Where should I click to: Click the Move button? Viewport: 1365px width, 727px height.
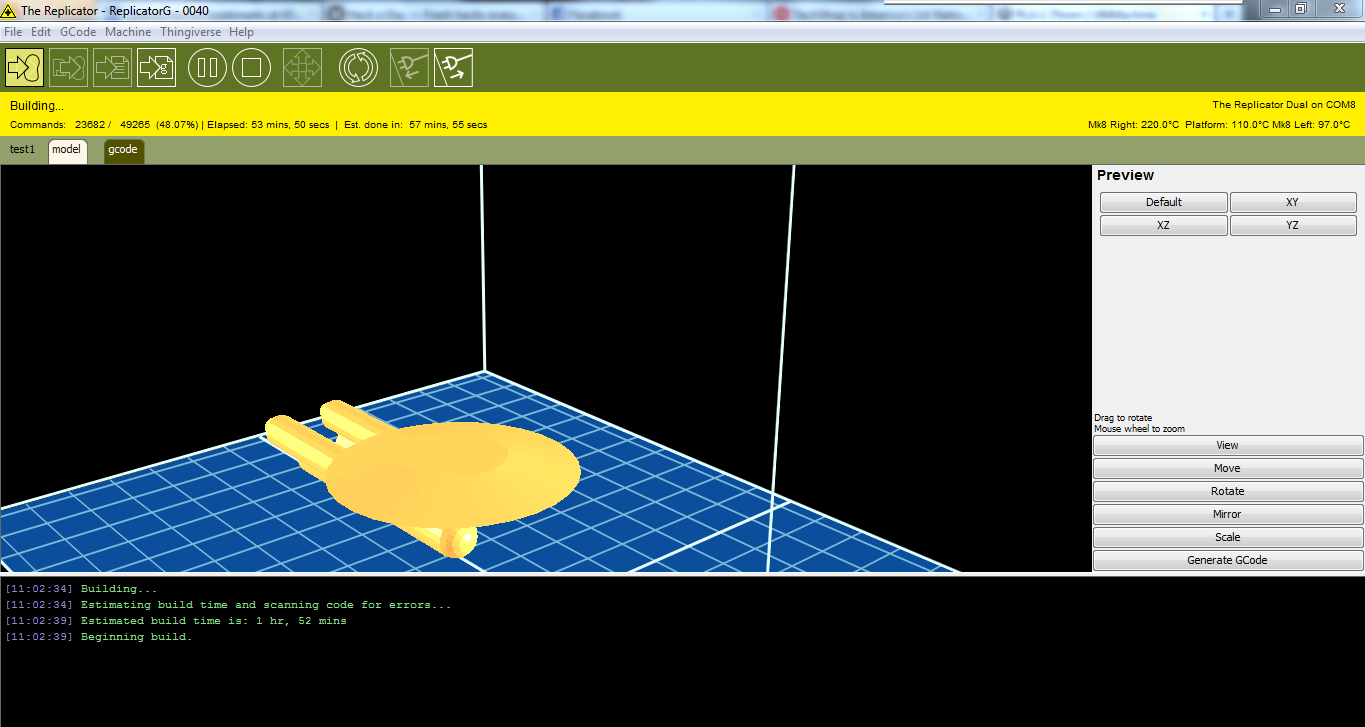point(1228,469)
